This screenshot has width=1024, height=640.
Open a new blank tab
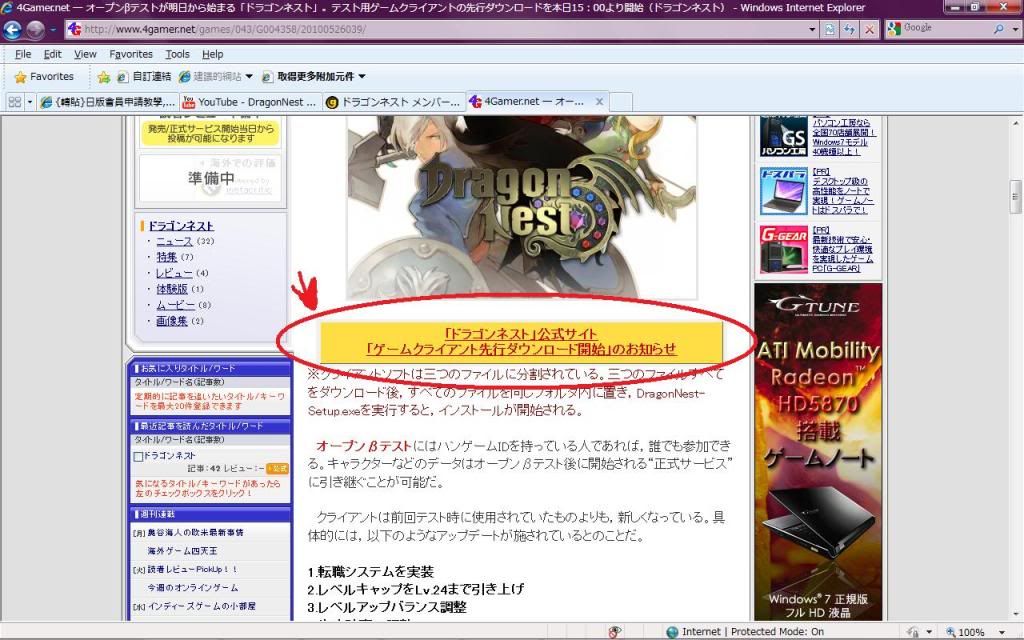621,102
